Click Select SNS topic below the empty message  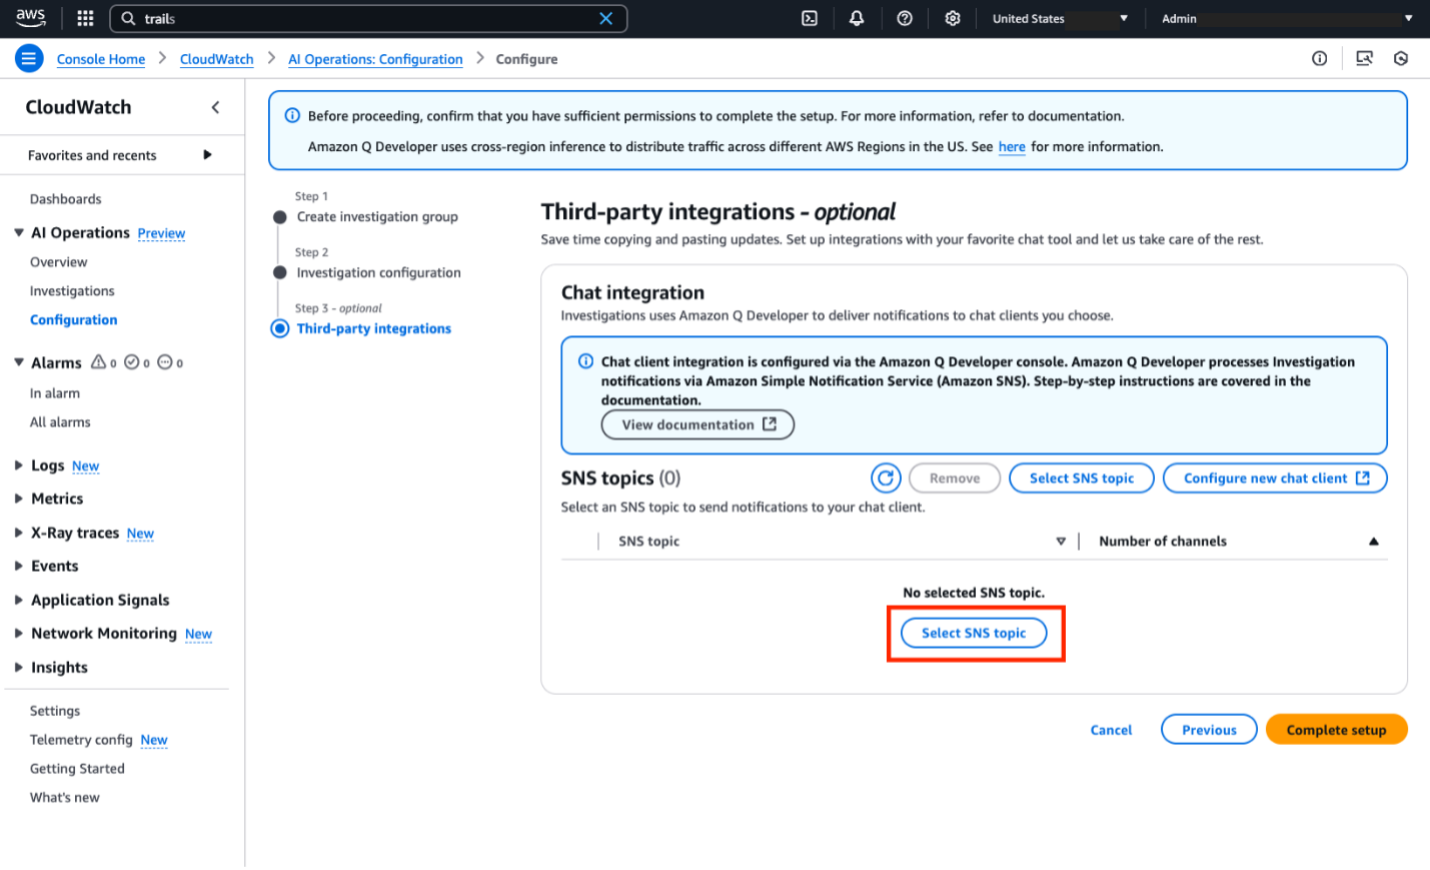coord(974,633)
